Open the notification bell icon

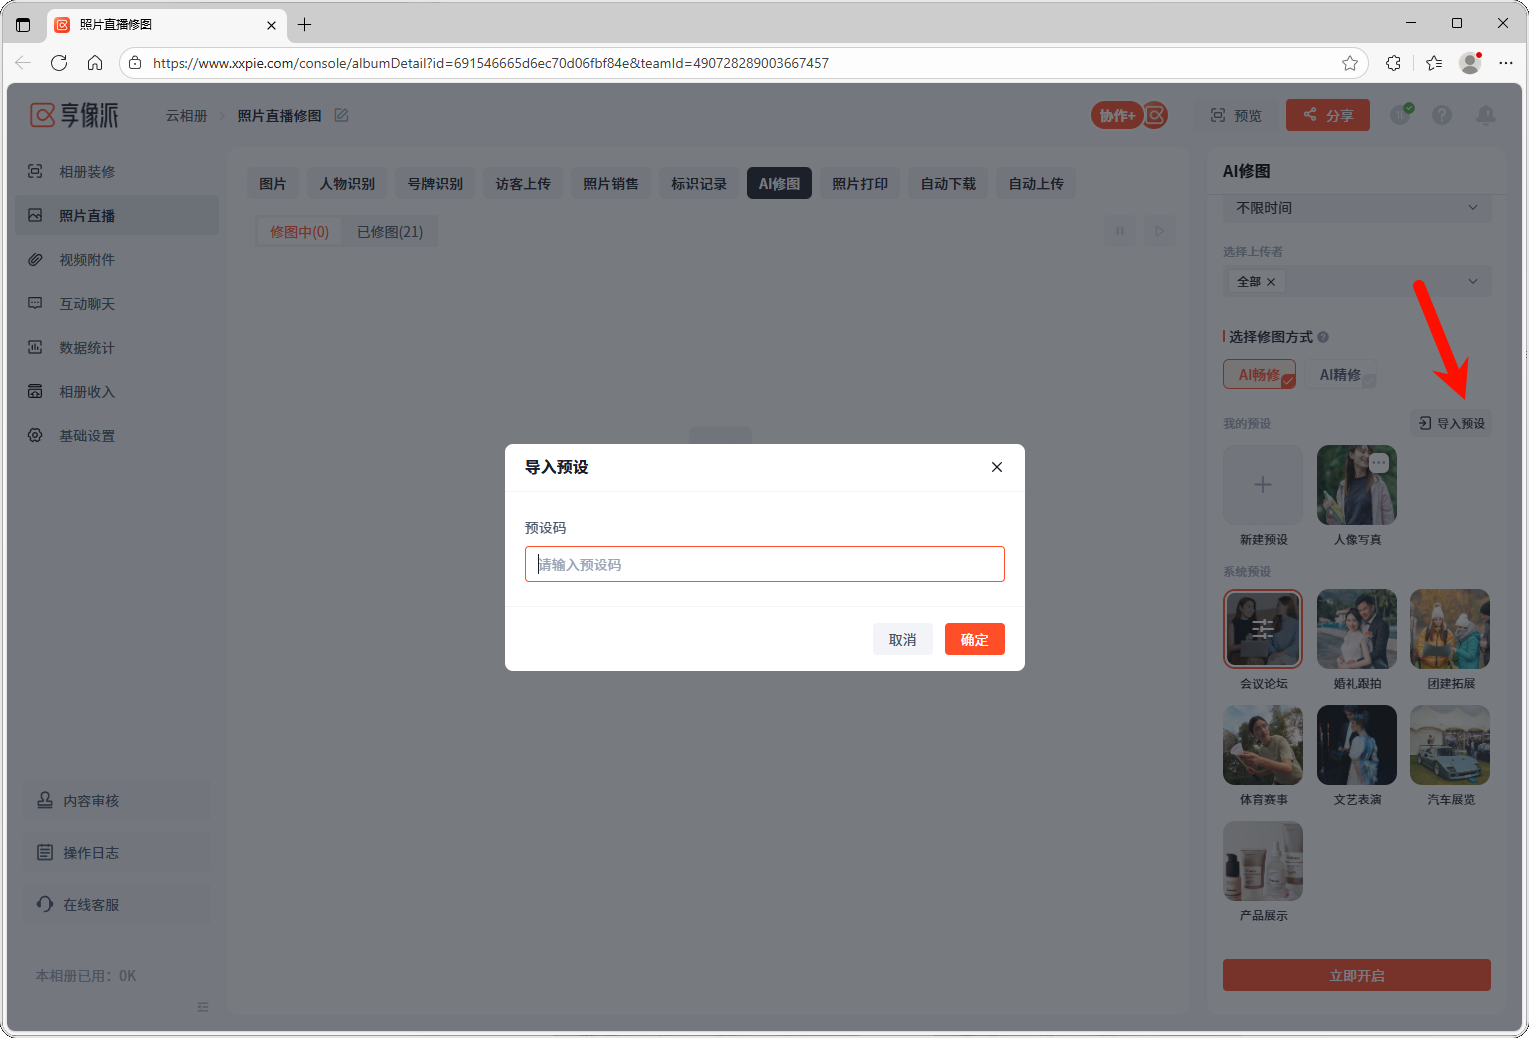pyautogui.click(x=1485, y=116)
